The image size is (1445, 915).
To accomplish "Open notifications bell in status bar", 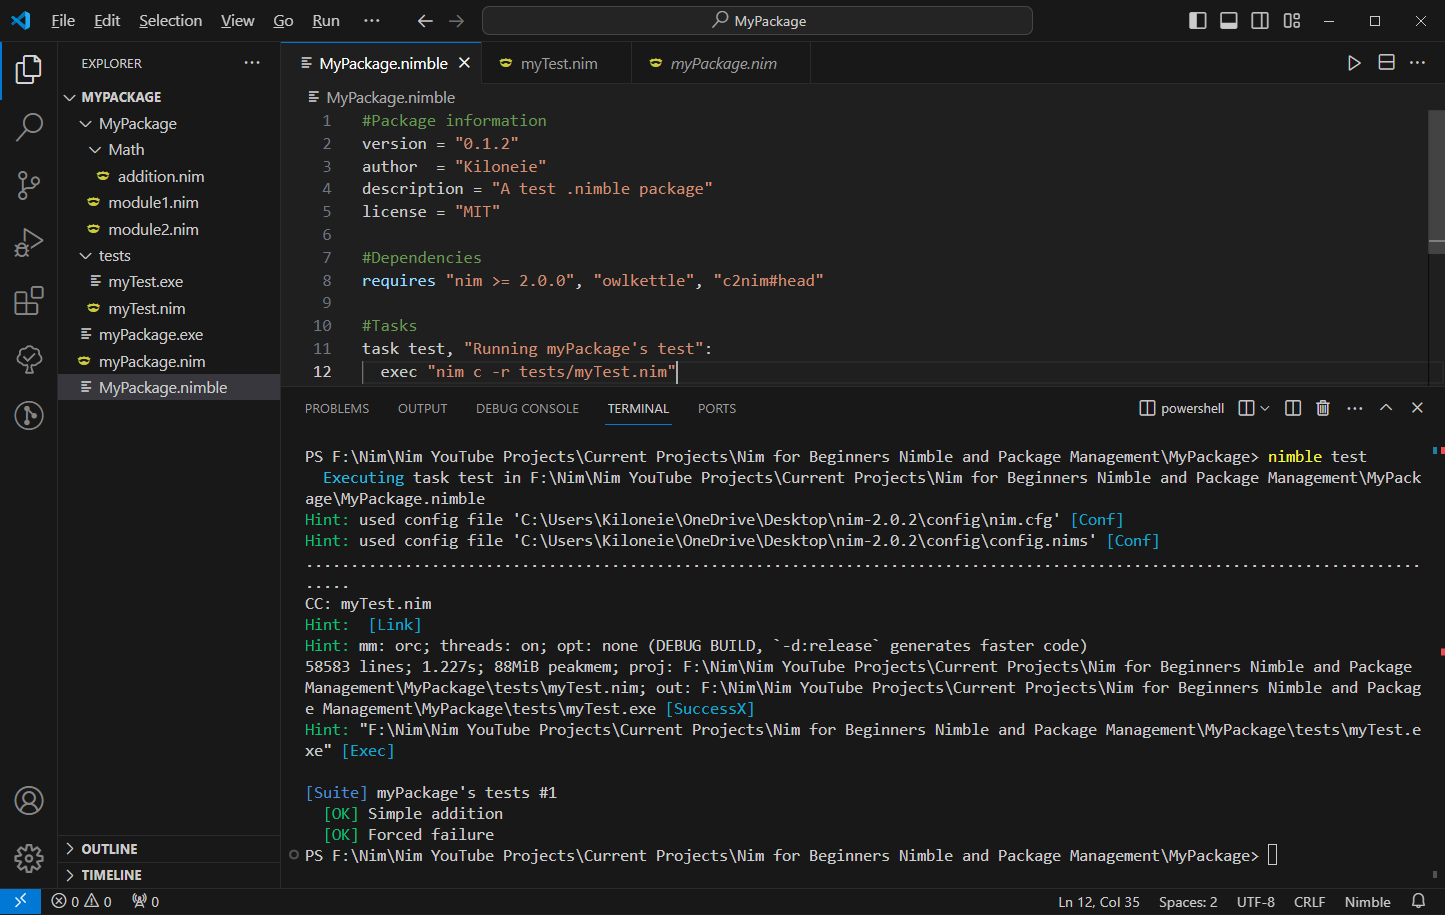I will [x=1418, y=901].
